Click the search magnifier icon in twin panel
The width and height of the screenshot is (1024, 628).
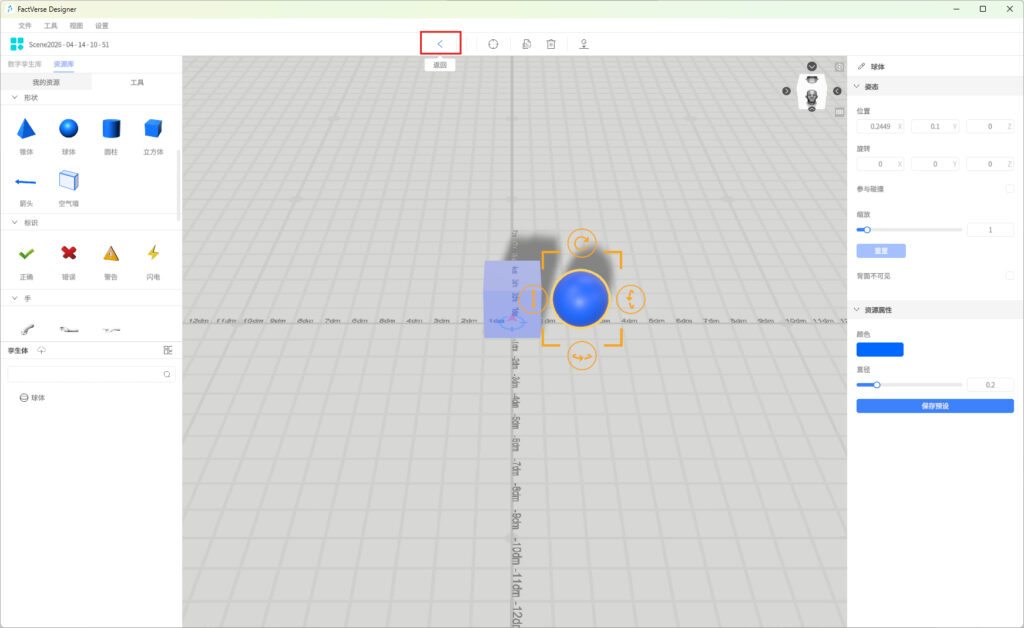(x=167, y=374)
